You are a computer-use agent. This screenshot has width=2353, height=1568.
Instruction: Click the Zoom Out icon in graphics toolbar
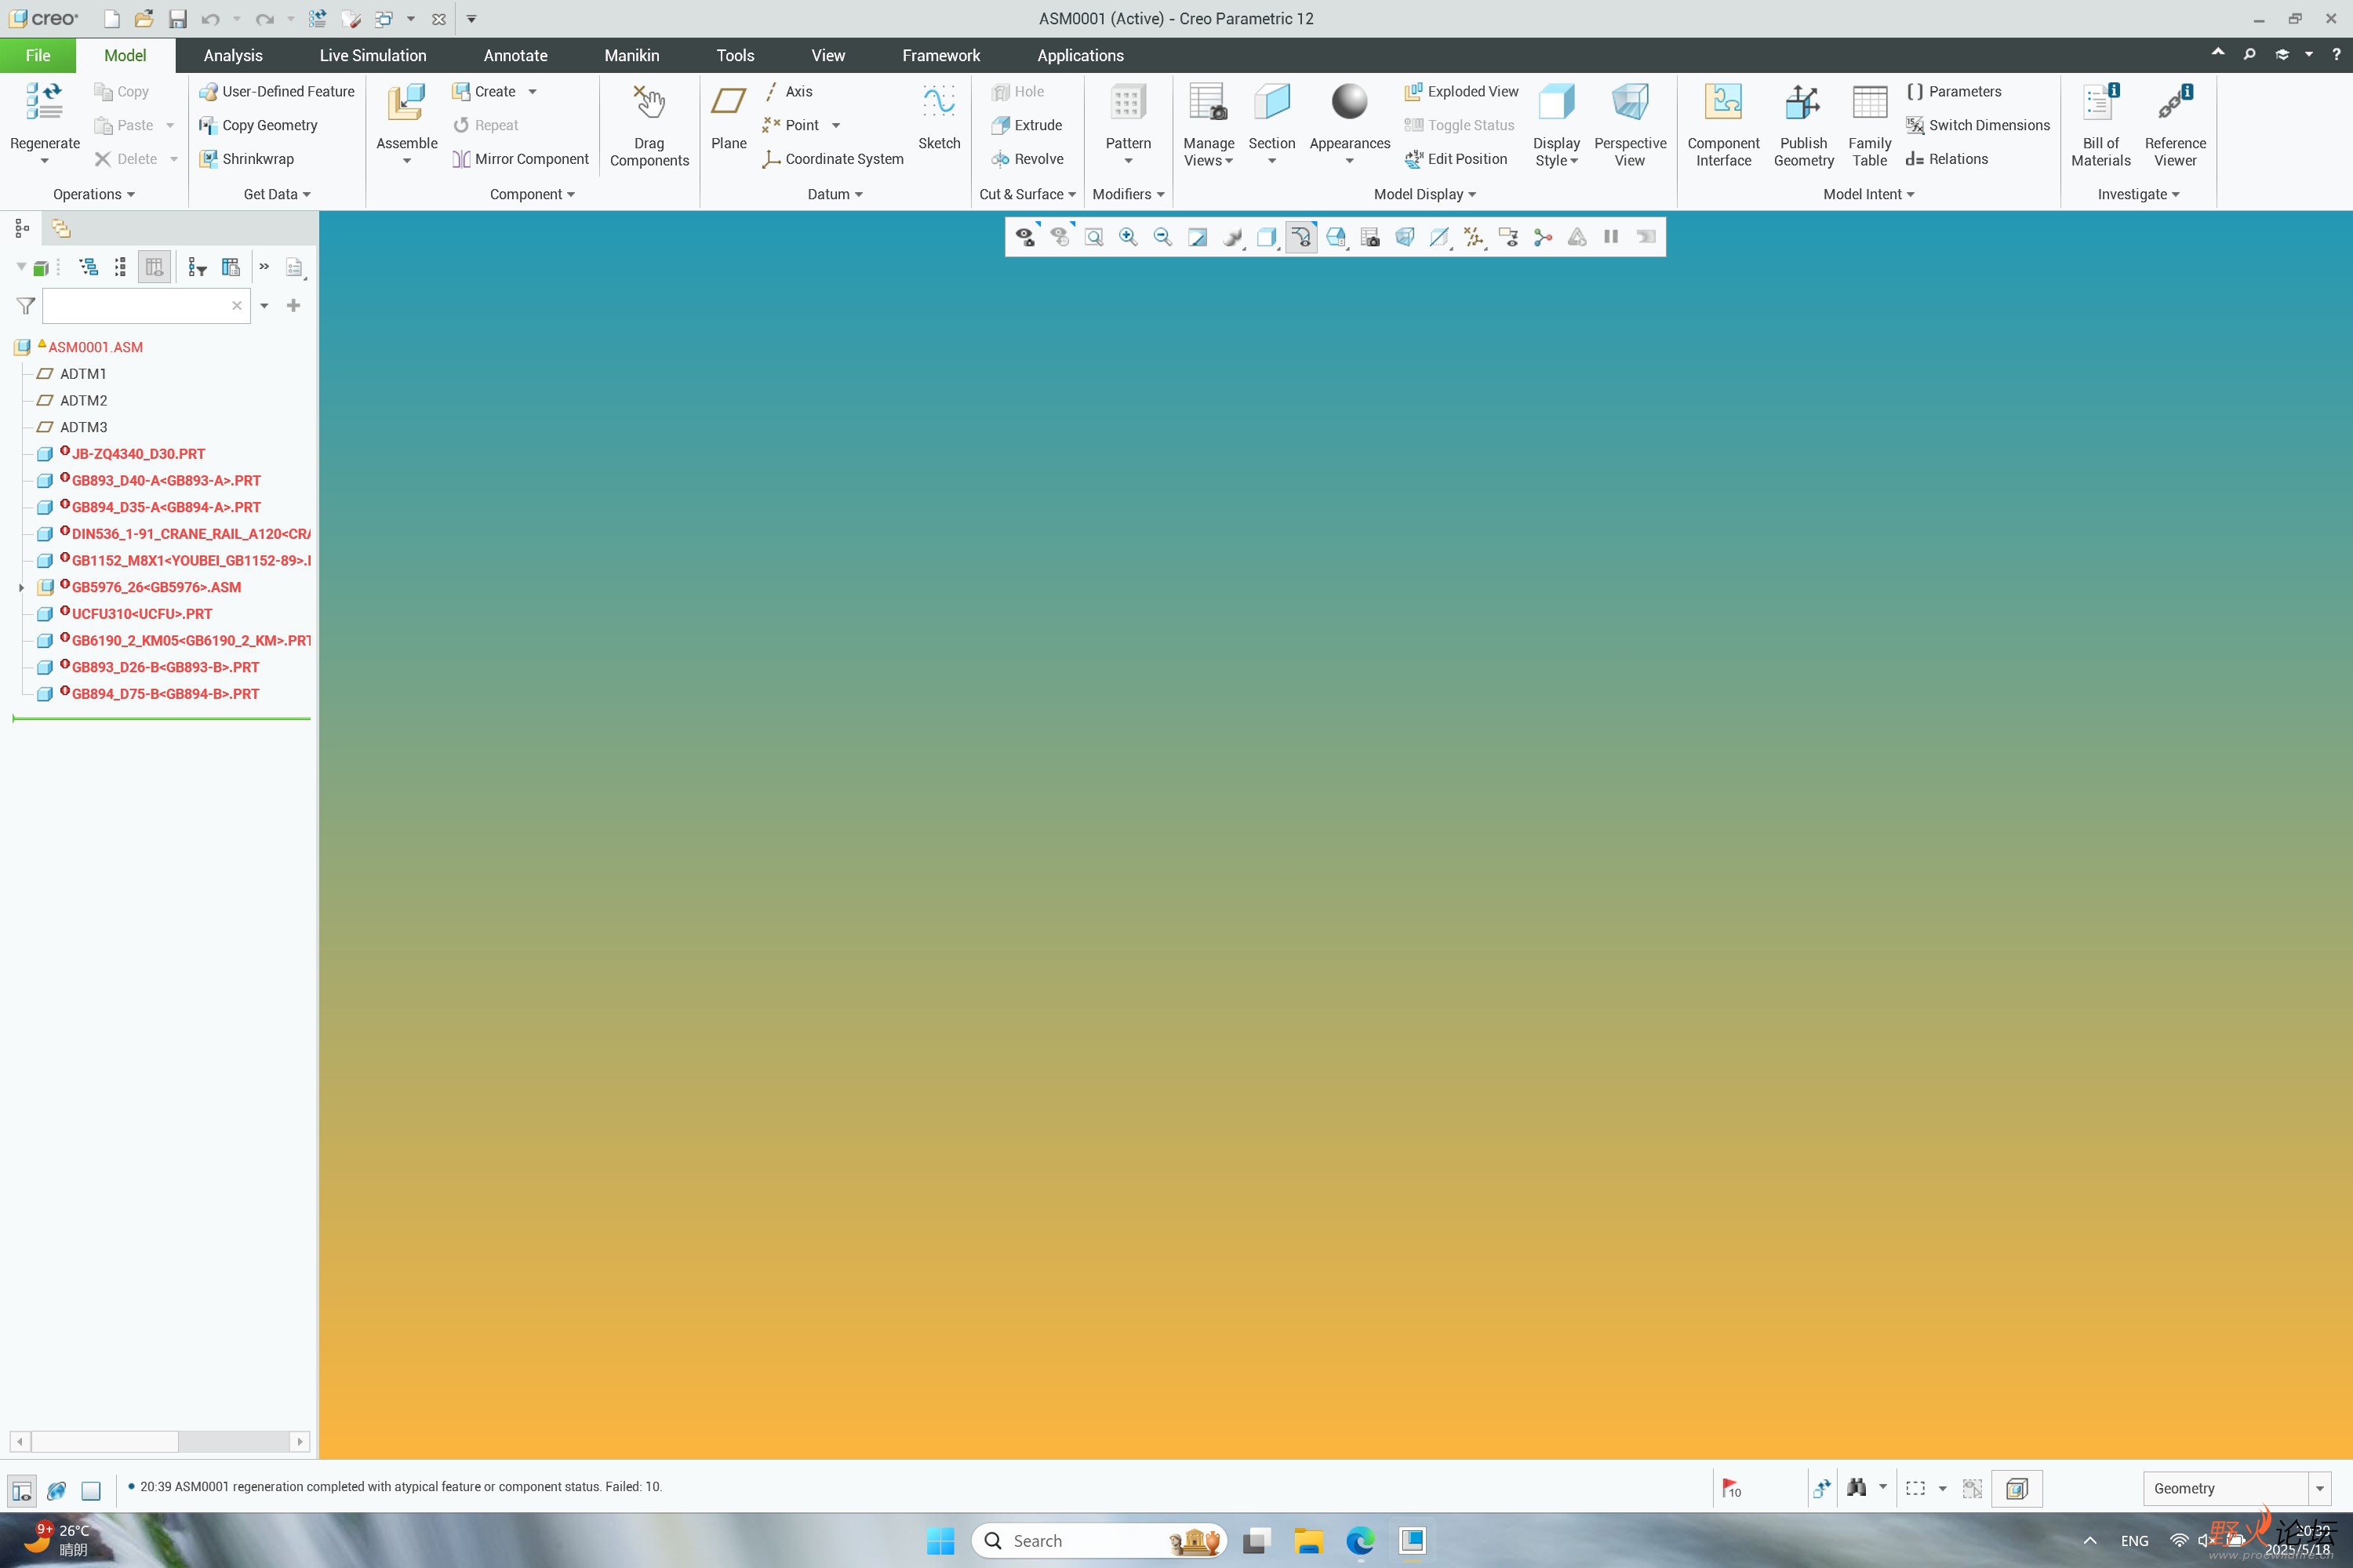tap(1162, 237)
